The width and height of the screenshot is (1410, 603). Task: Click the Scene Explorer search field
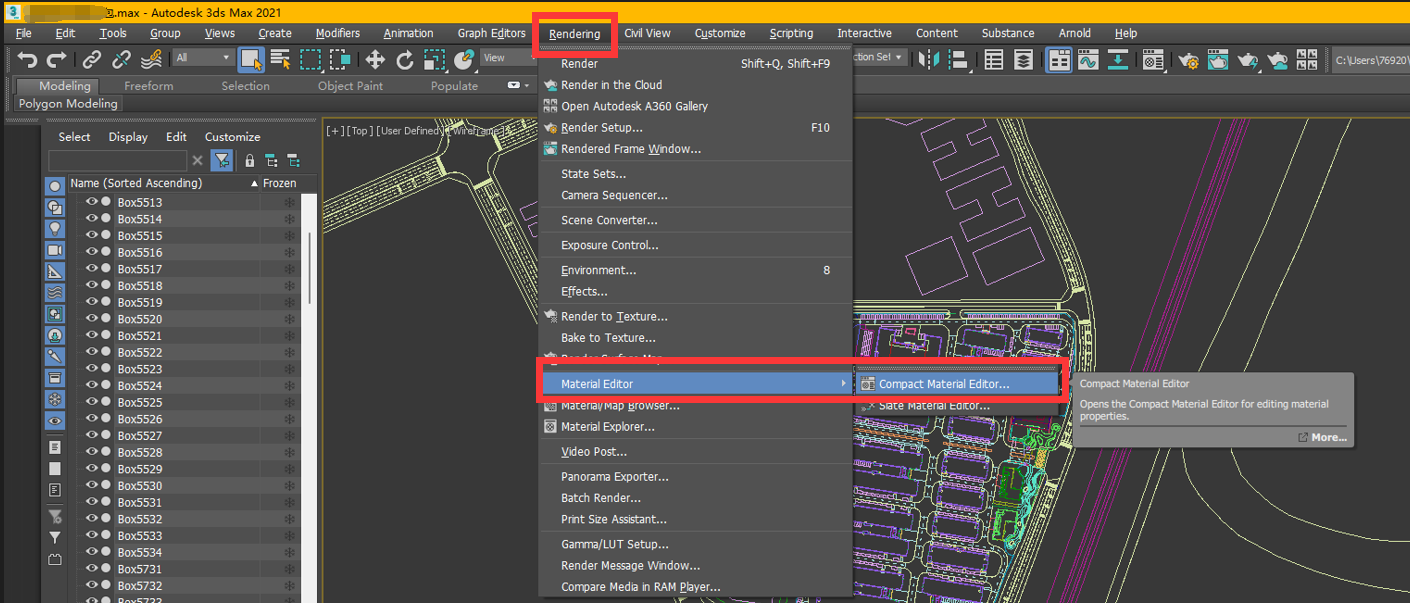coord(115,160)
